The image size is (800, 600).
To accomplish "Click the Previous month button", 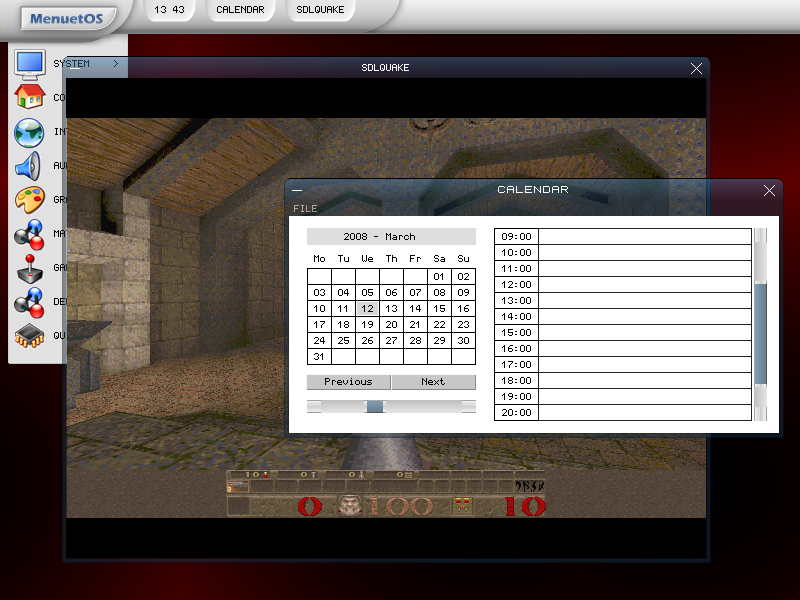I will [x=348, y=382].
